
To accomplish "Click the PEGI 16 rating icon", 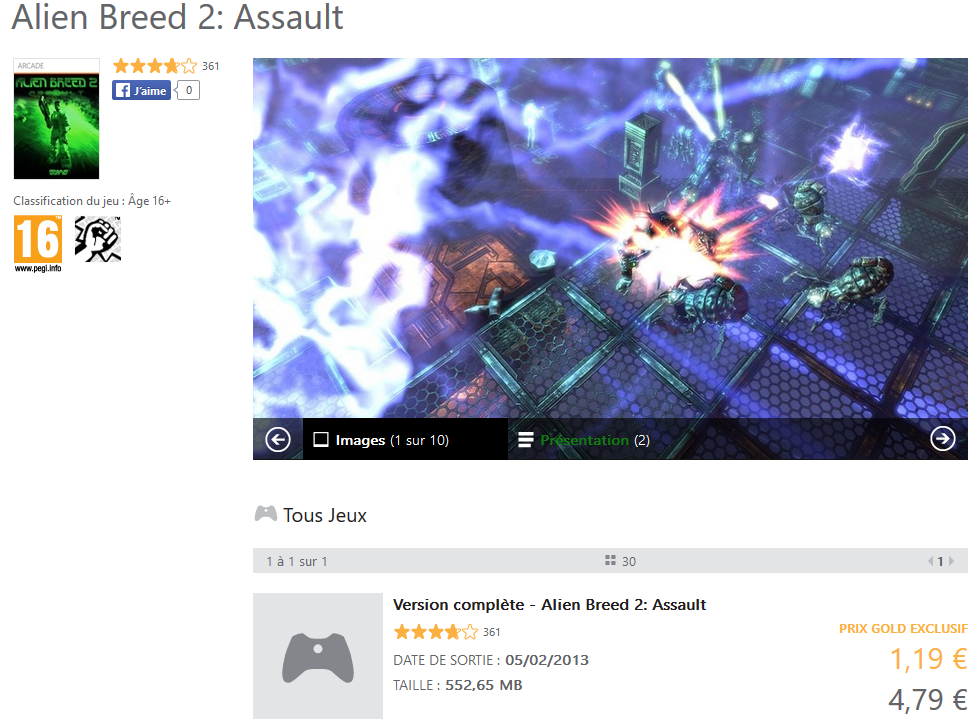I will coord(38,244).
